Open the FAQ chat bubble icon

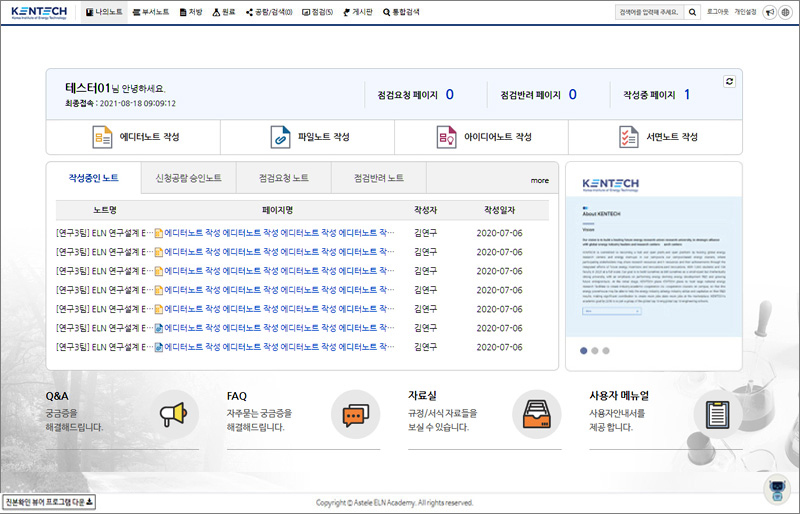pyautogui.click(x=355, y=413)
